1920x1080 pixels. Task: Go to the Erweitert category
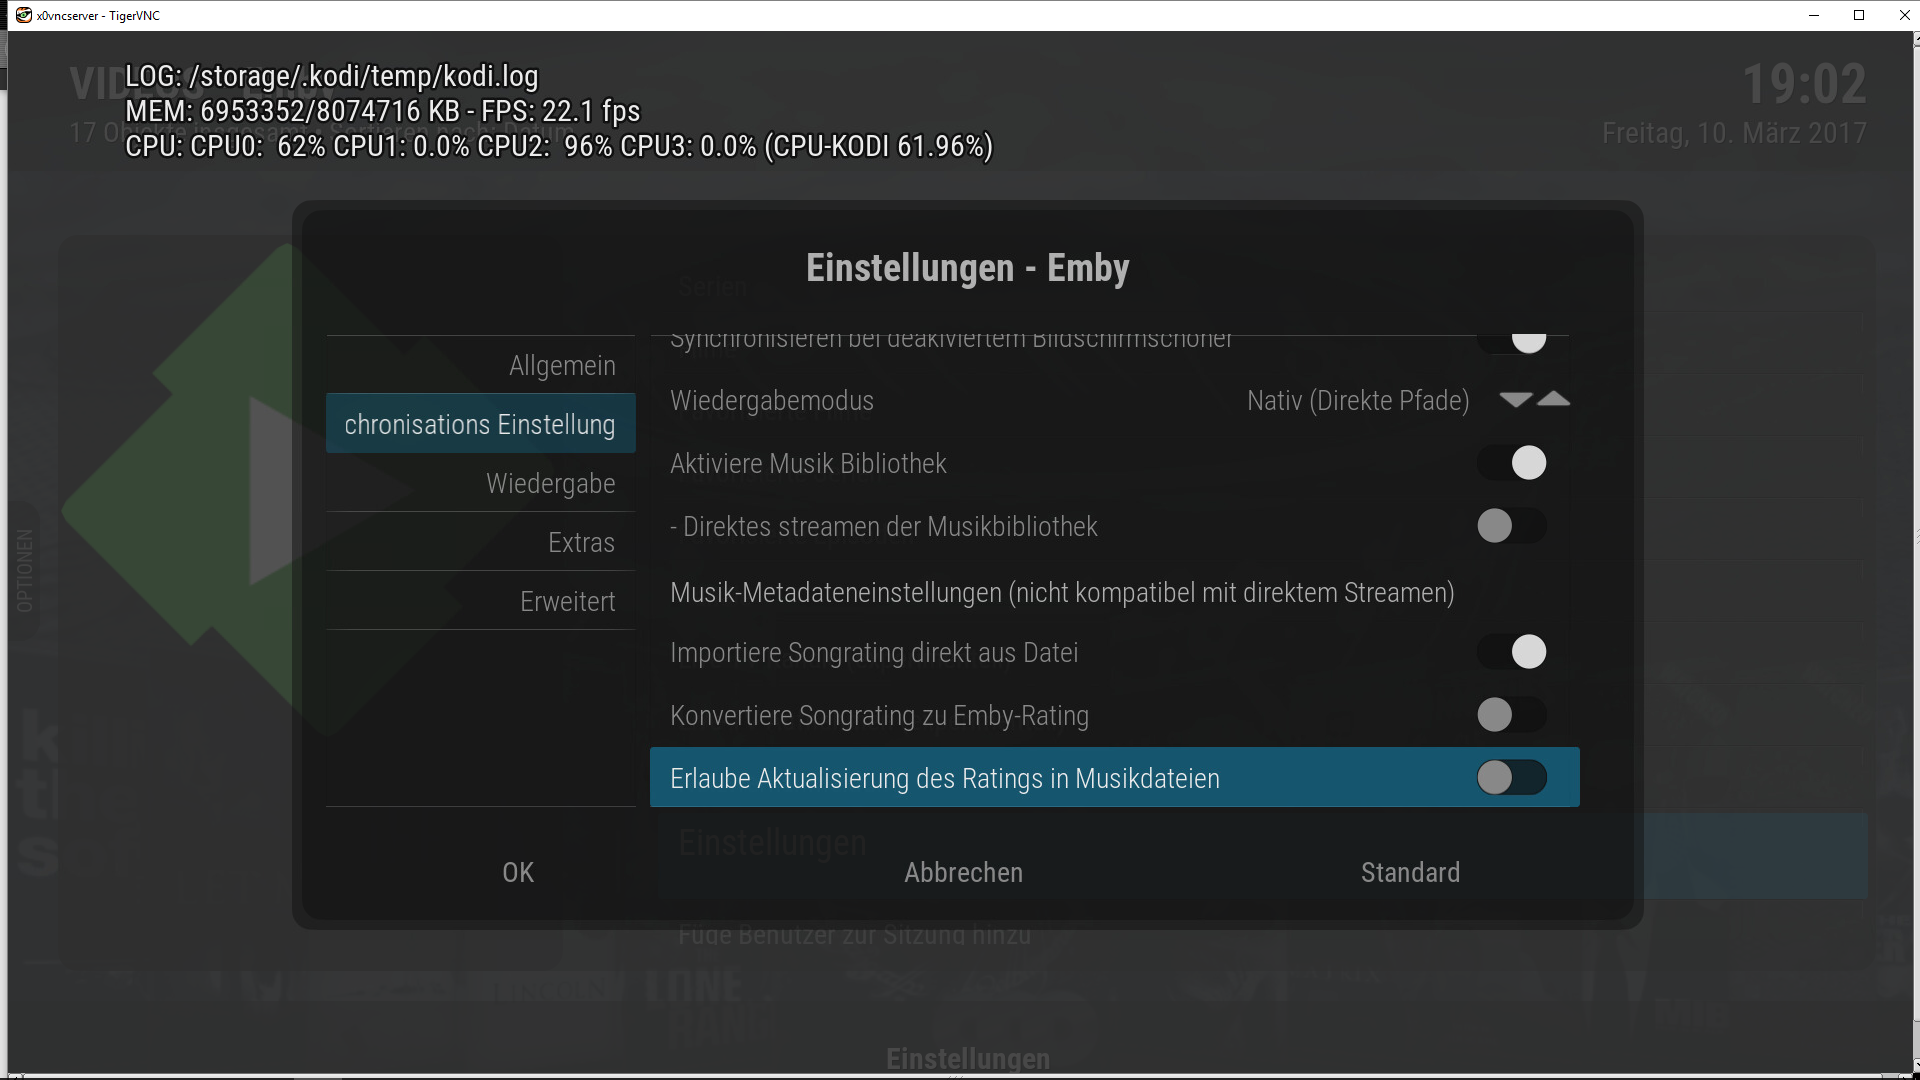tap(481, 601)
